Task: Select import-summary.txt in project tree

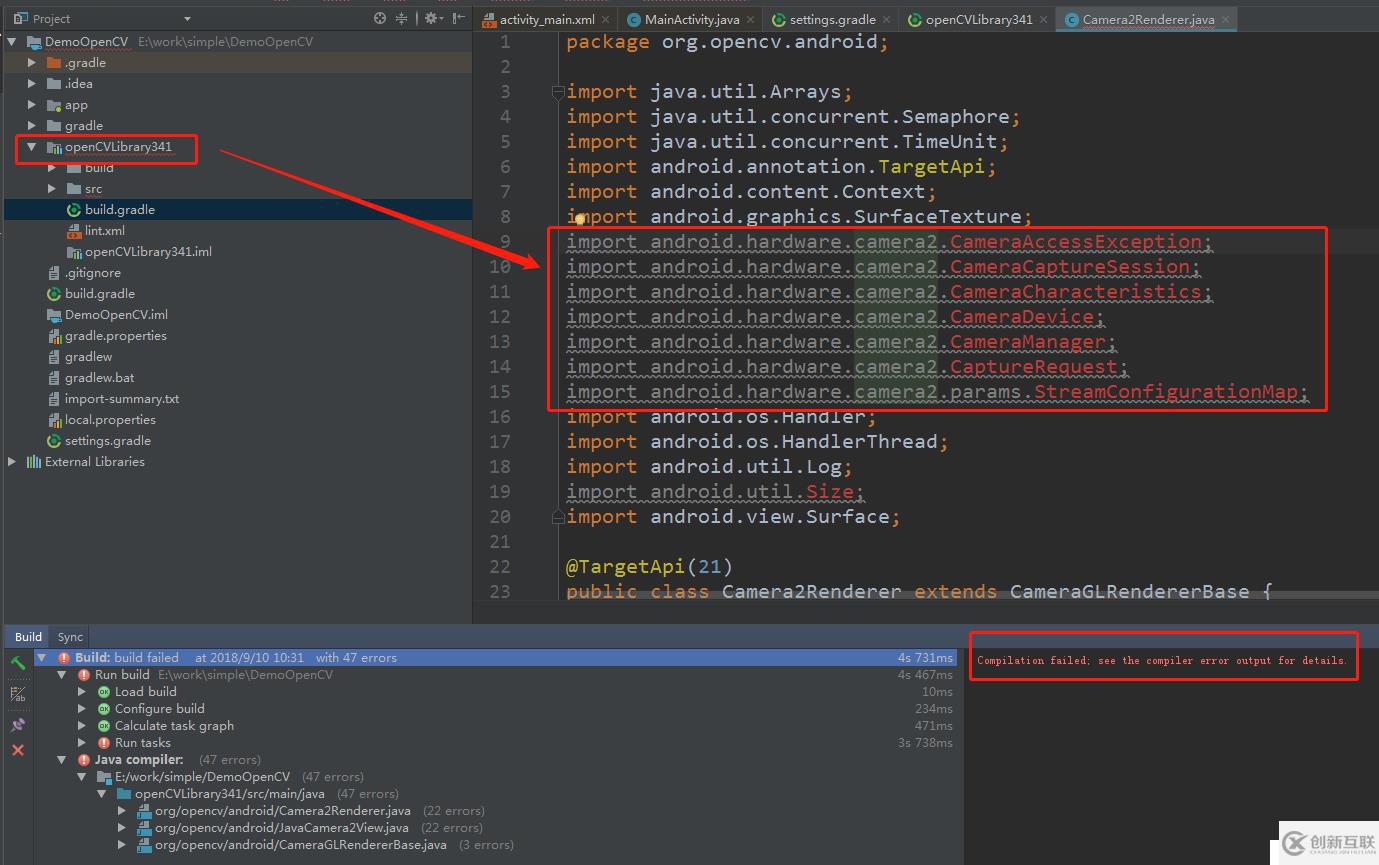Action: pyautogui.click(x=122, y=399)
